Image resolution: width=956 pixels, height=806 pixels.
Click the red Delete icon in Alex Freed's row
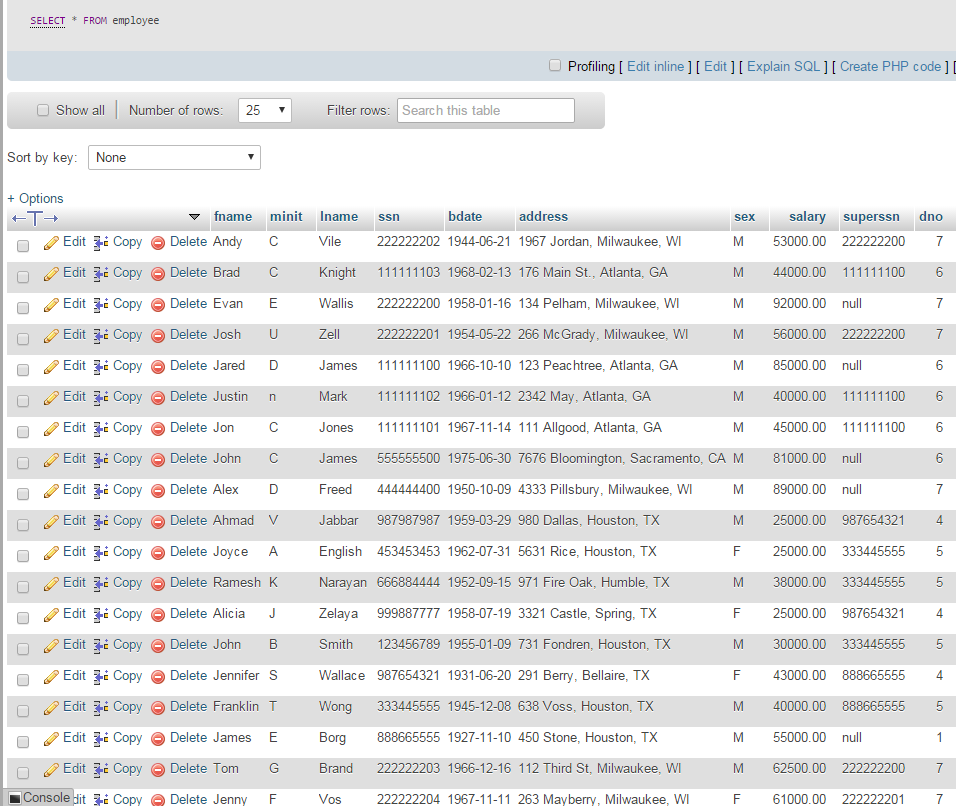(x=158, y=491)
